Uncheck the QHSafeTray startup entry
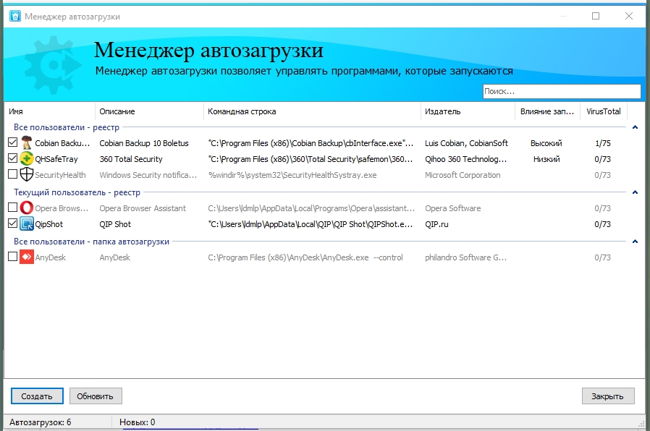This screenshot has width=650, height=431. (x=13, y=158)
